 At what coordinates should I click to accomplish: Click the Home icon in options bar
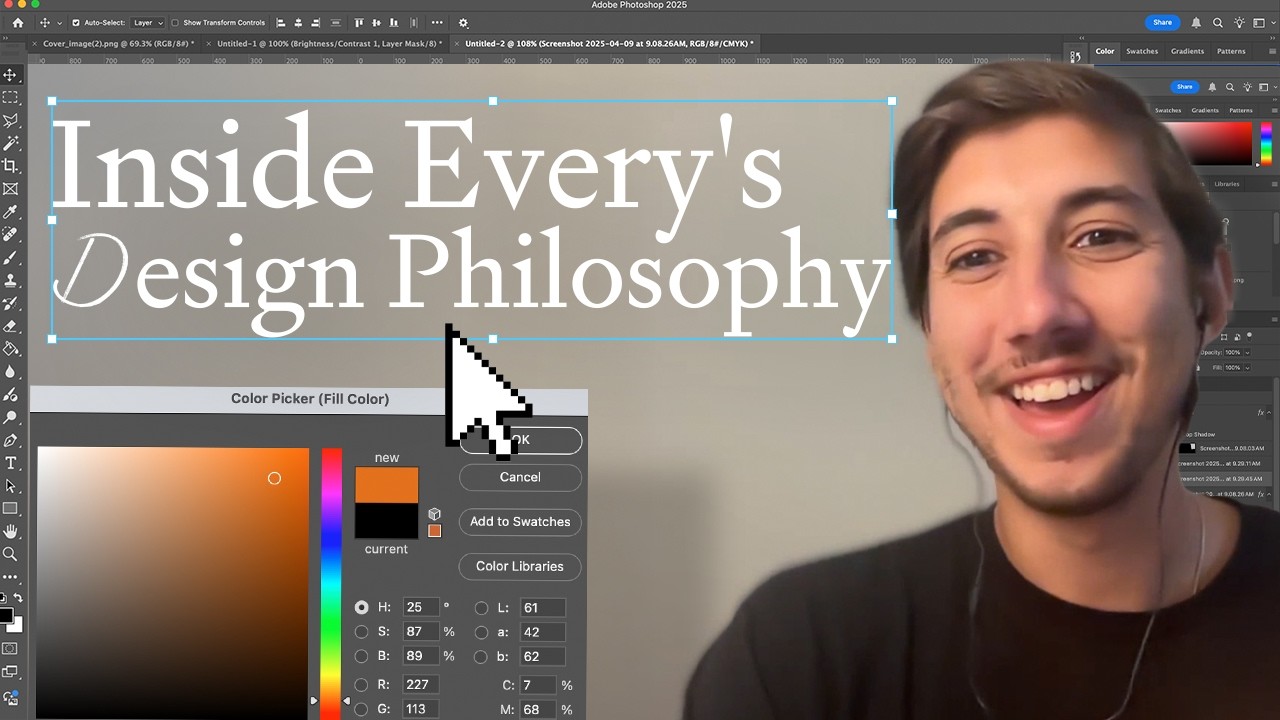[x=17, y=22]
